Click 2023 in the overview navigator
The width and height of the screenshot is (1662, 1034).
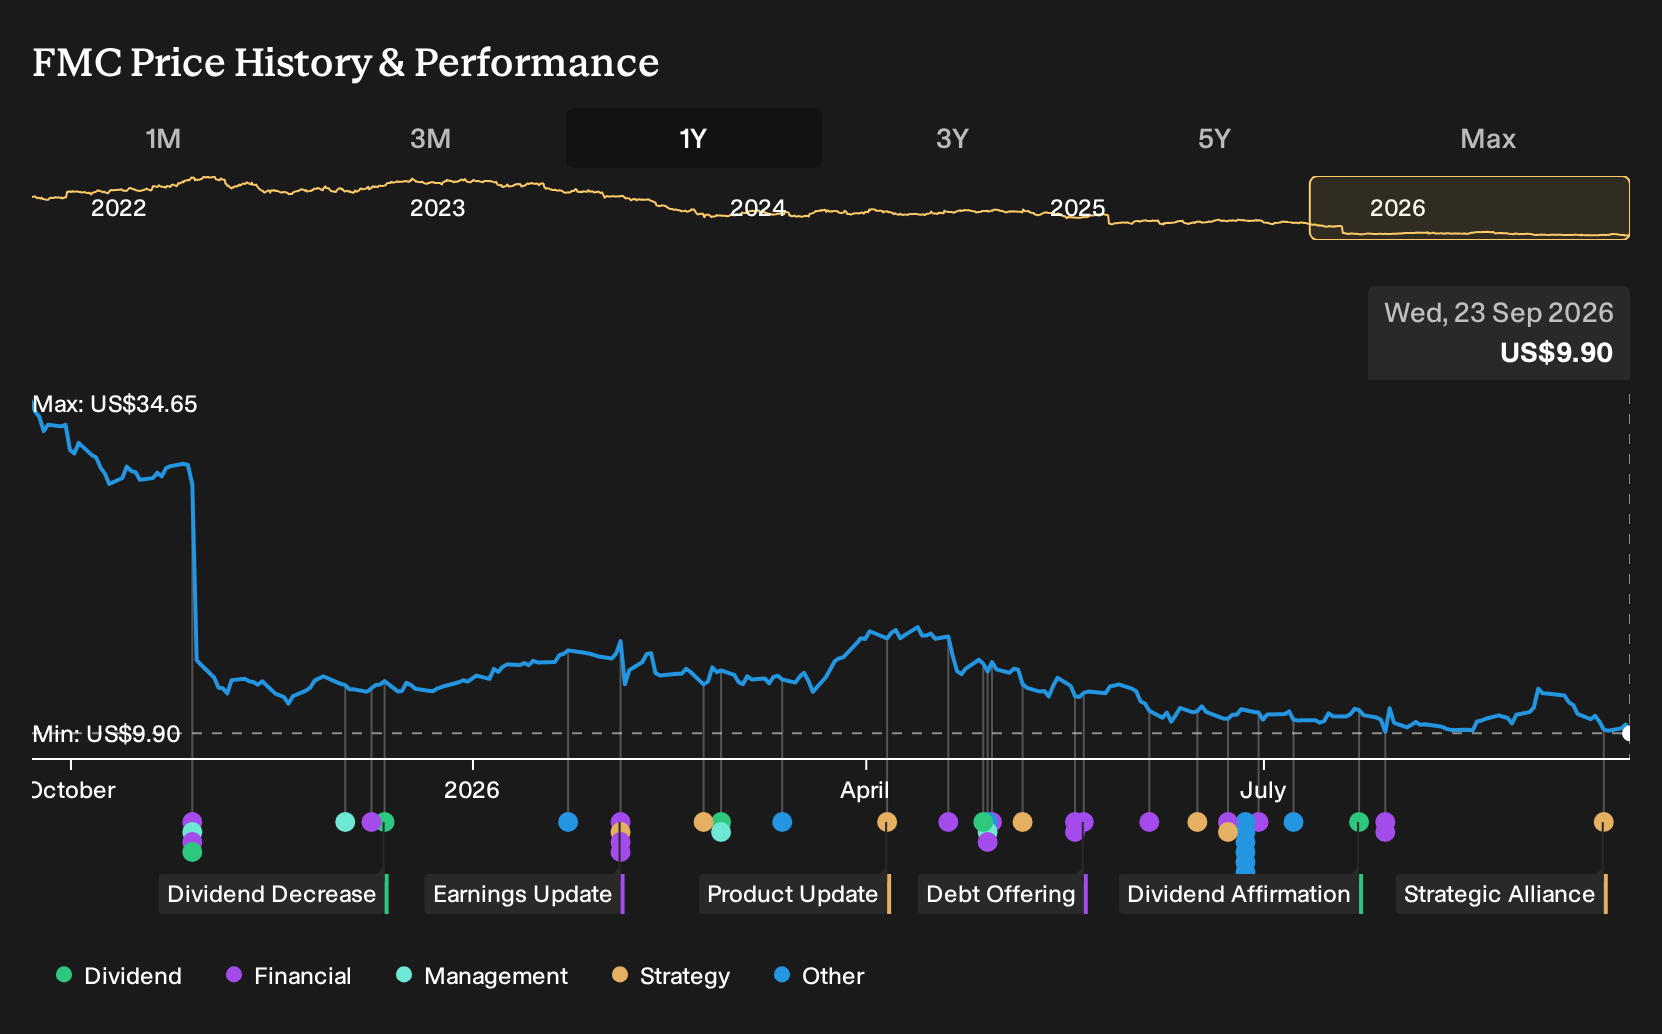coord(438,208)
